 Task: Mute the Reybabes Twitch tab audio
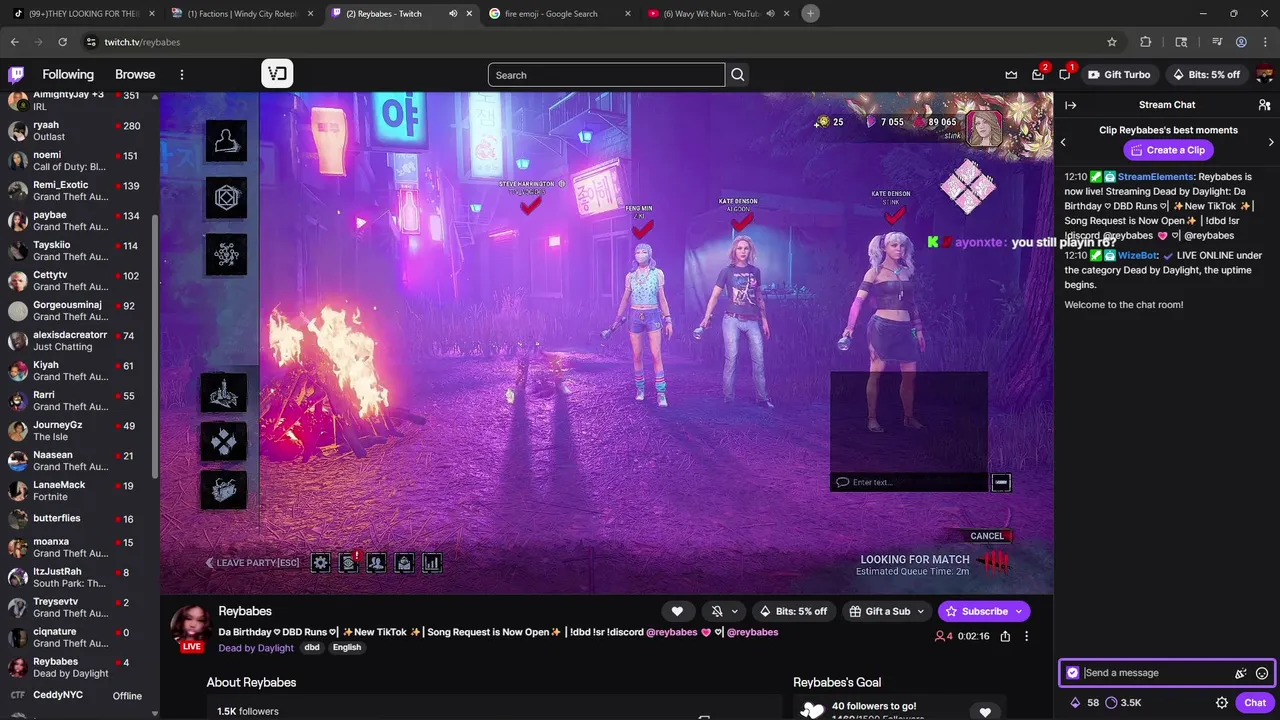453,14
